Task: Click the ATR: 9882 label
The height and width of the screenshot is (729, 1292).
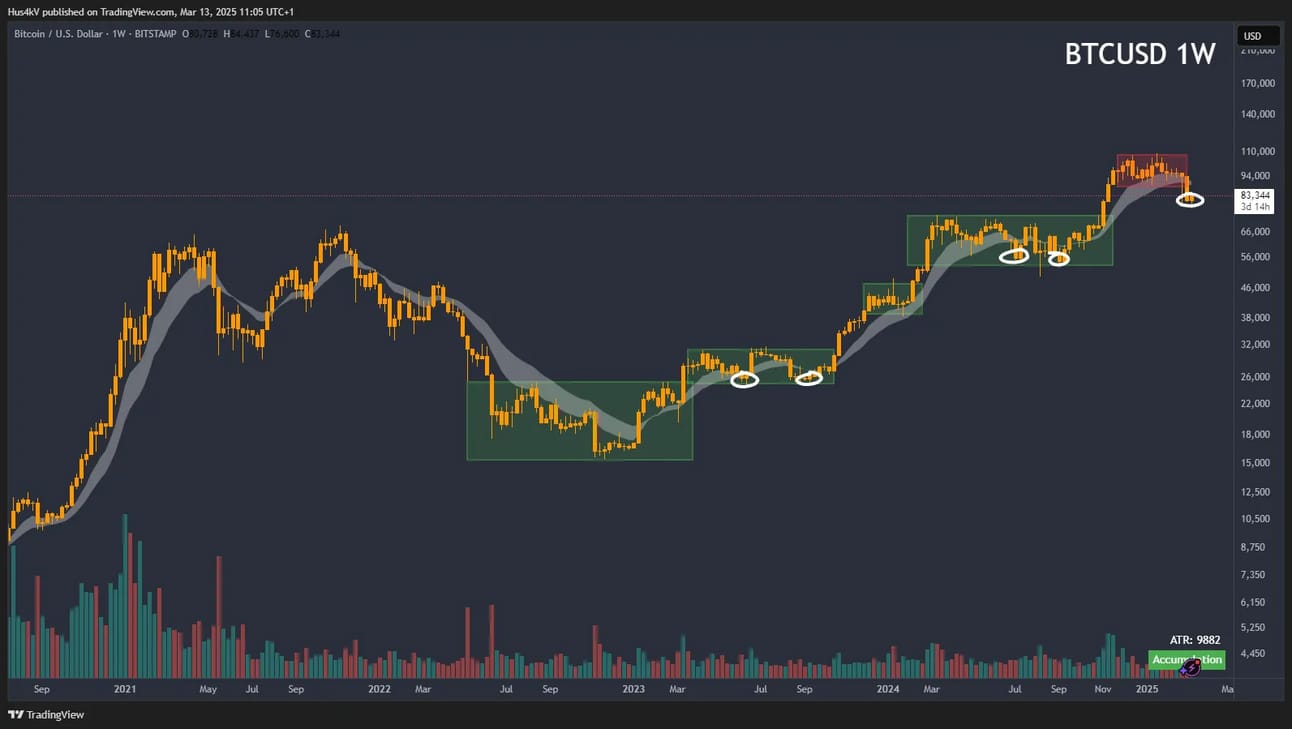Action: click(x=1195, y=639)
